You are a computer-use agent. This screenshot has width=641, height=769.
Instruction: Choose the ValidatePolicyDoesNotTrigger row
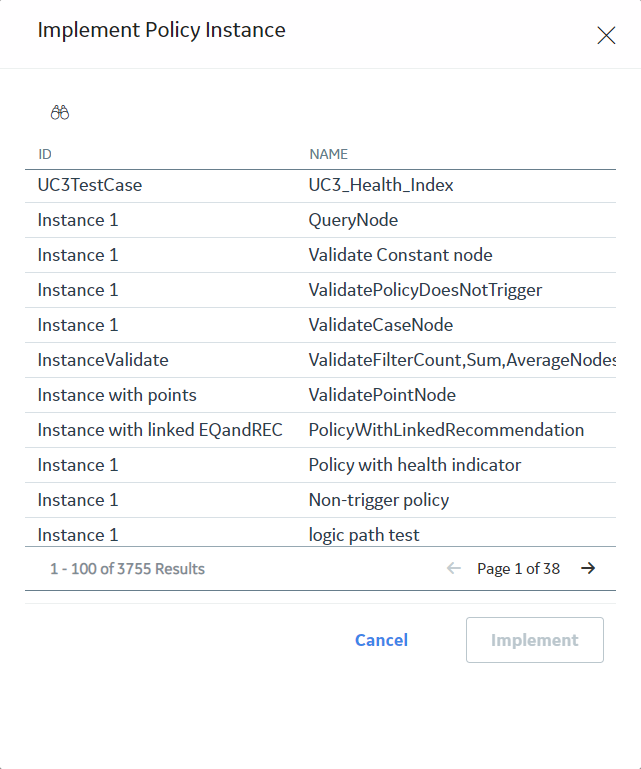tap(320, 290)
